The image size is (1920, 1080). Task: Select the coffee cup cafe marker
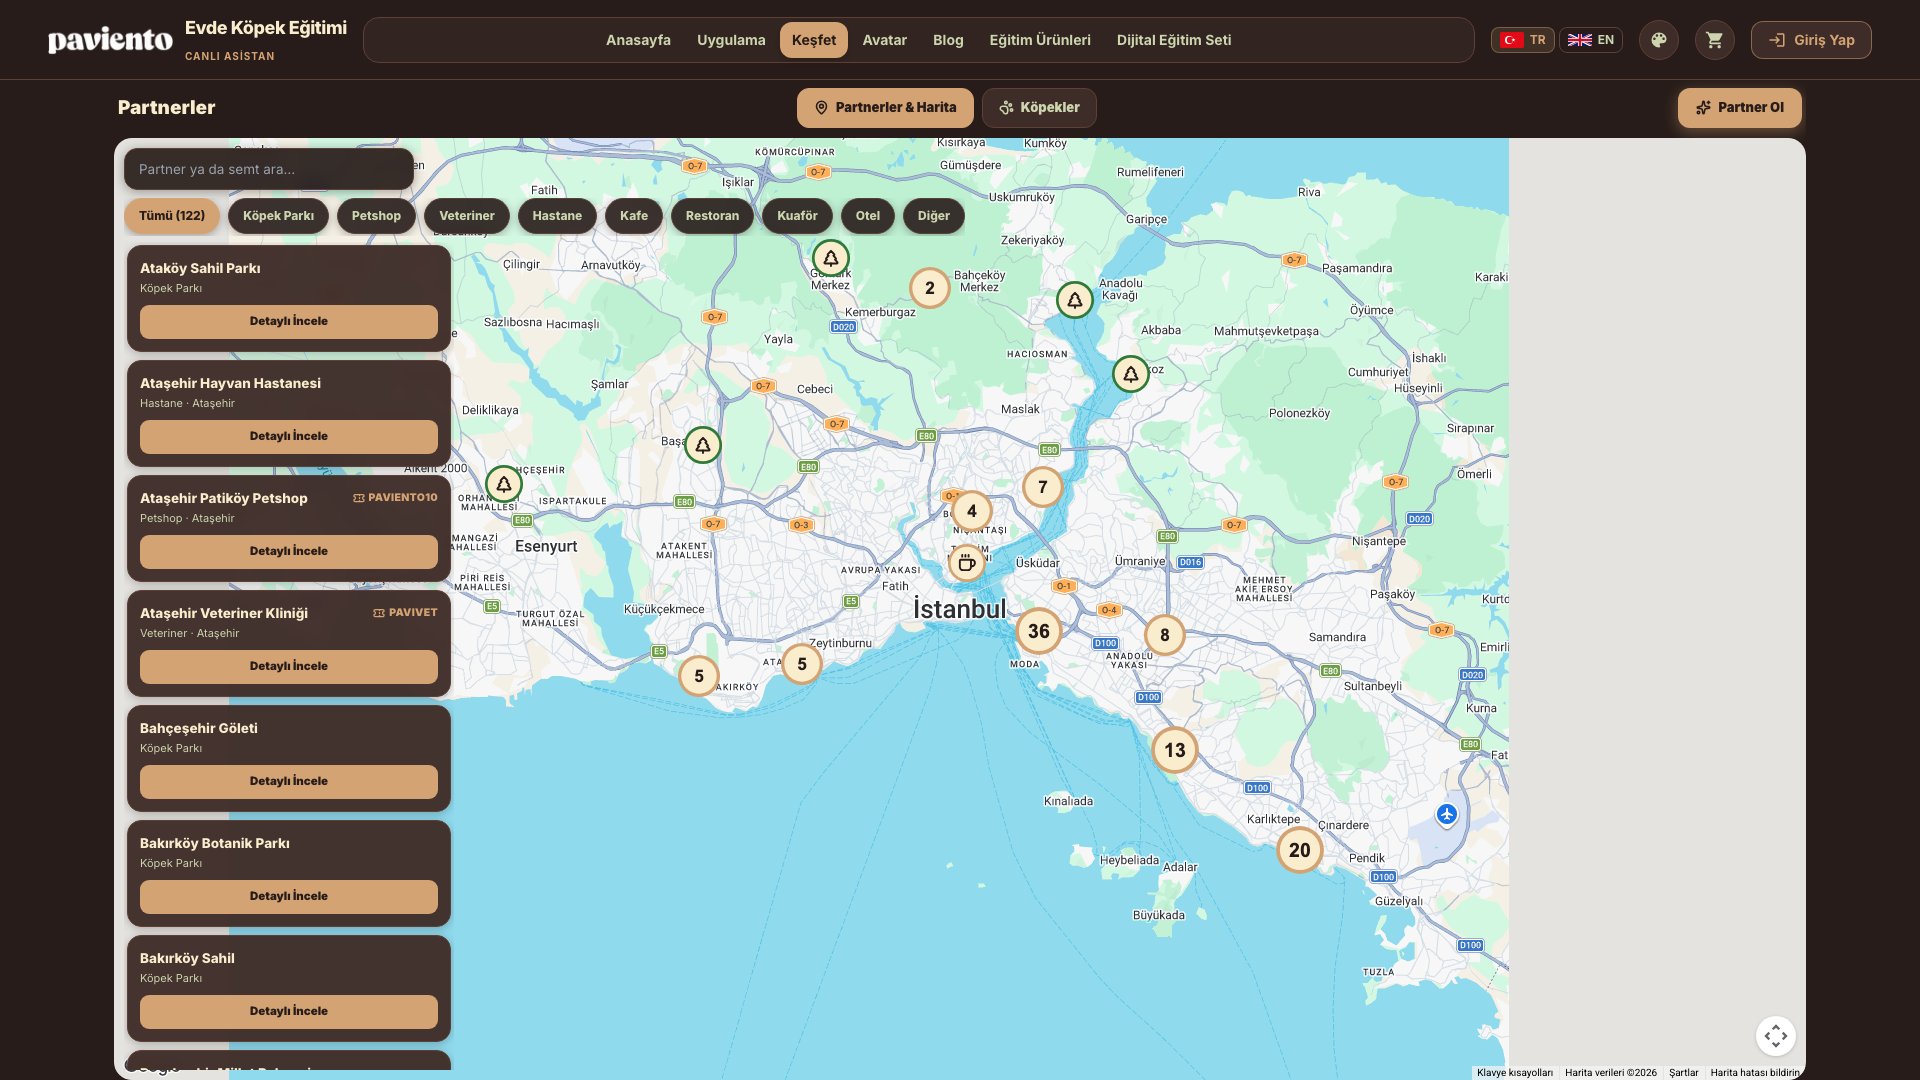(966, 563)
